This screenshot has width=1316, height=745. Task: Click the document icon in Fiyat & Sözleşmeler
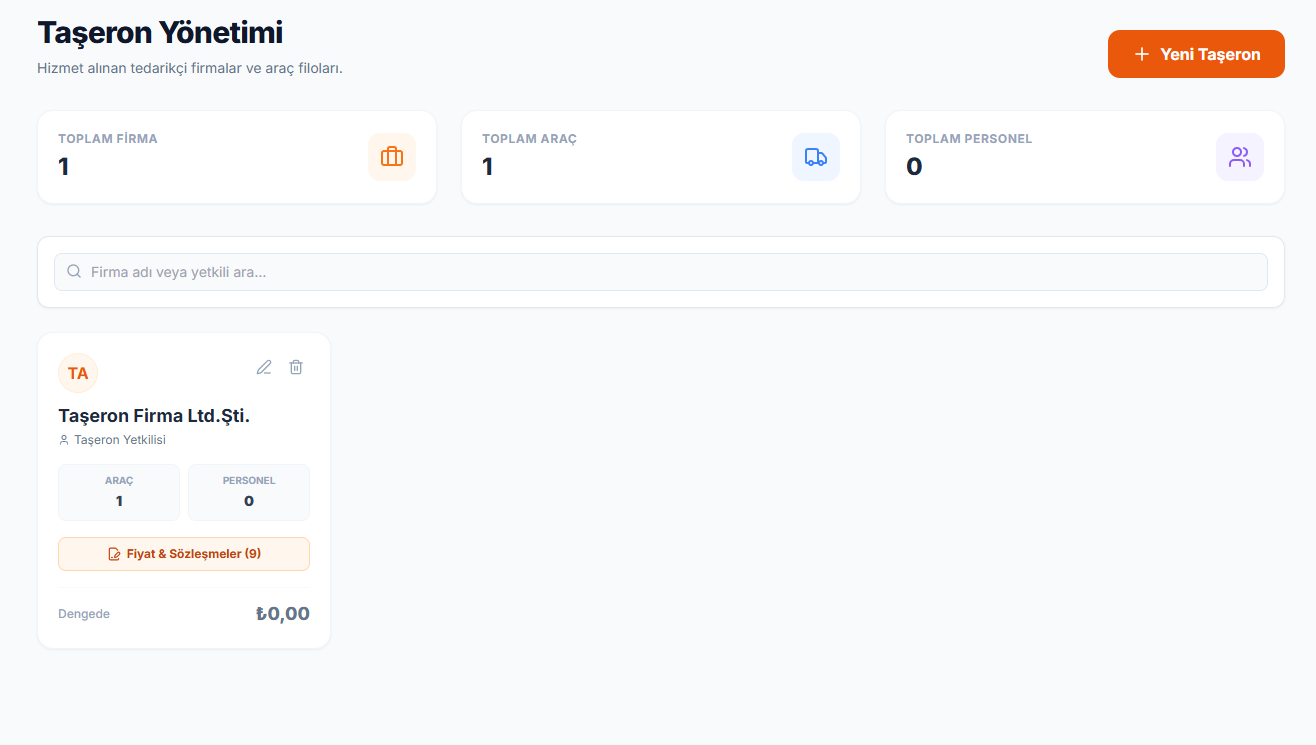coord(114,554)
